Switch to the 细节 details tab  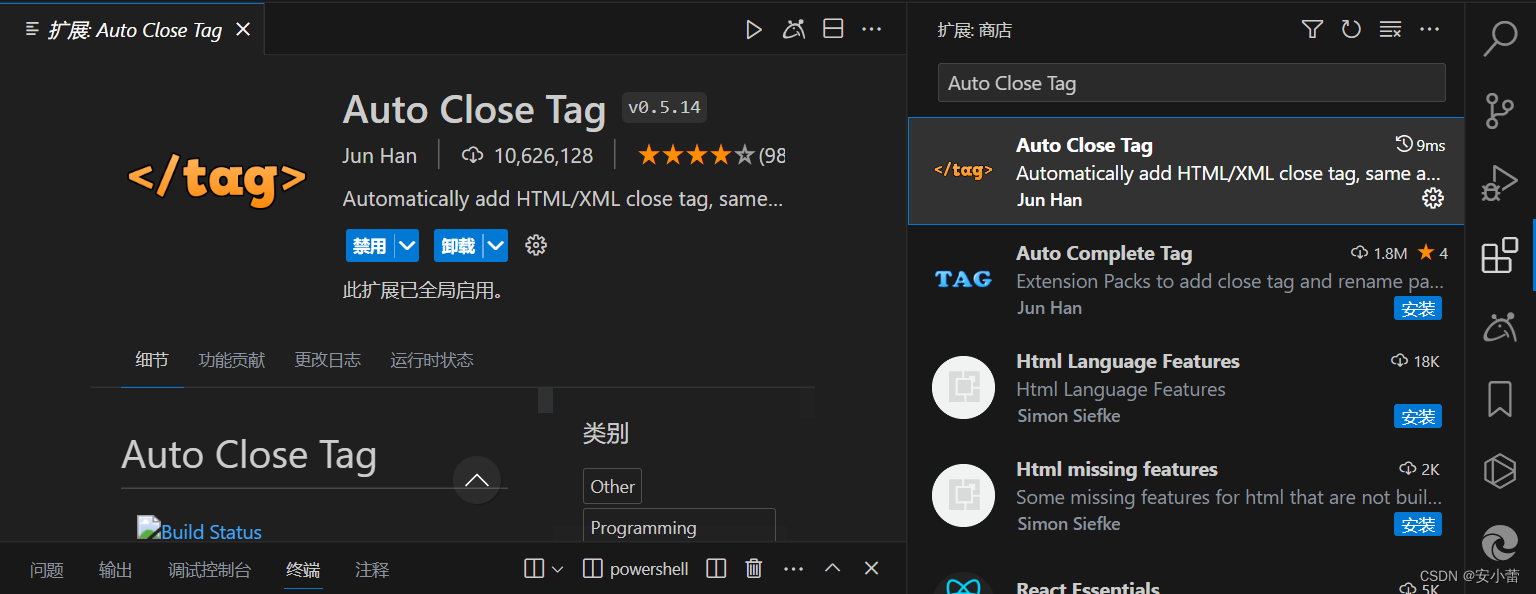tap(152, 360)
